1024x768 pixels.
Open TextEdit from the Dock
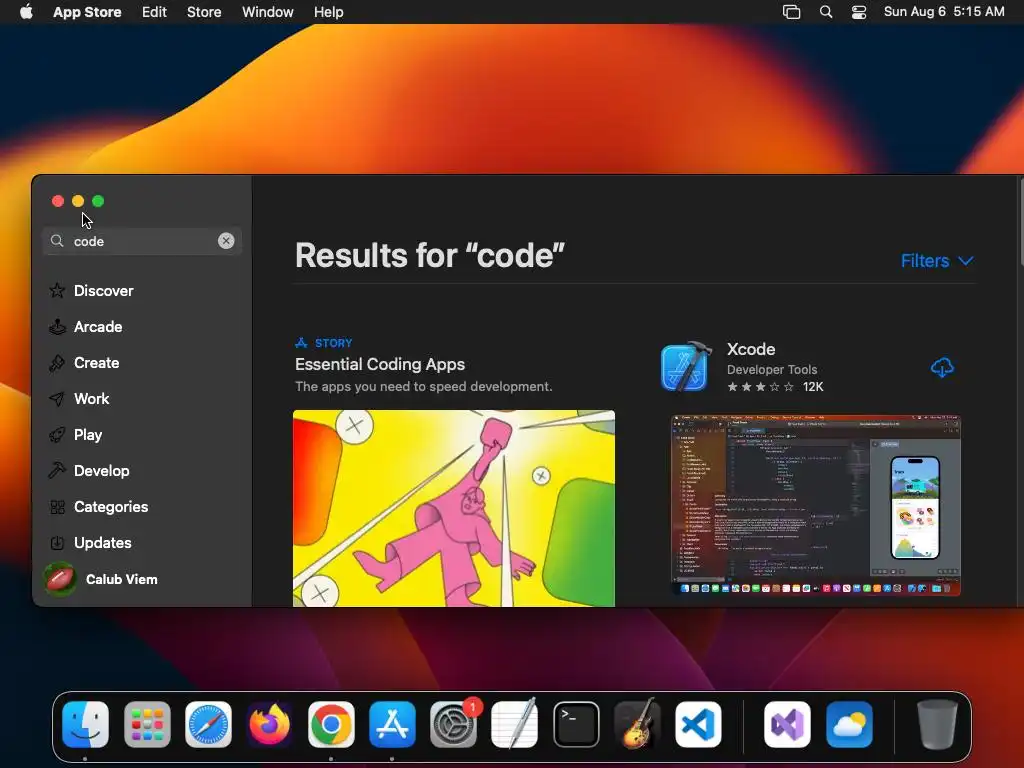pos(515,724)
